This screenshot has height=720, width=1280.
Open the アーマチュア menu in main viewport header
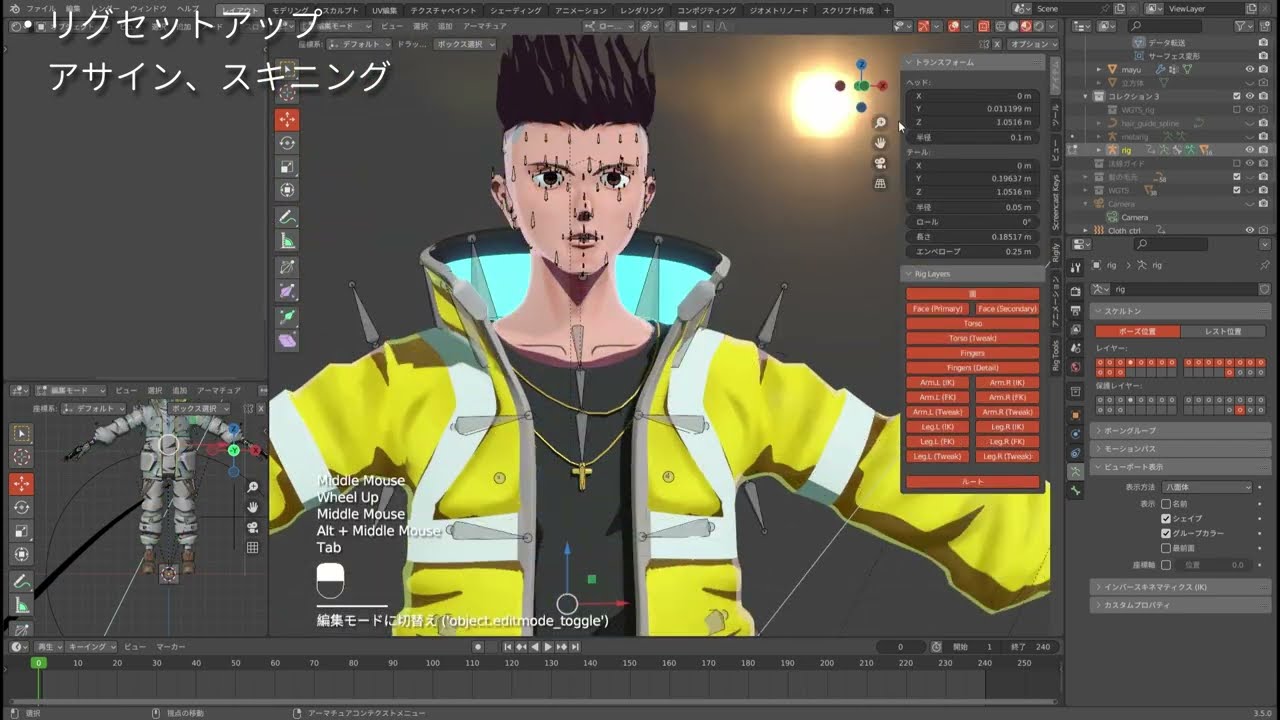[x=484, y=27]
